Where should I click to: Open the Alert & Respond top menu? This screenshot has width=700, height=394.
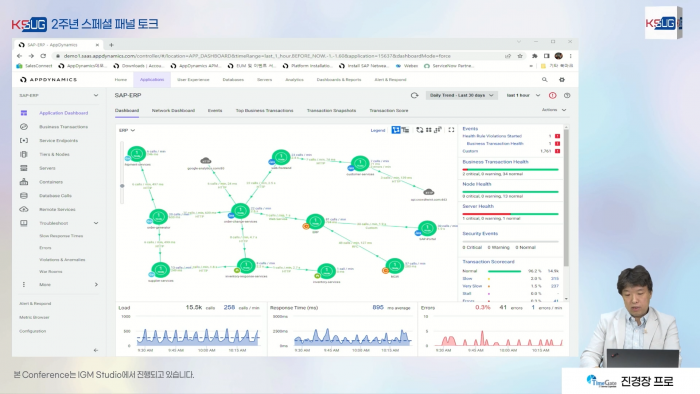tap(390, 80)
